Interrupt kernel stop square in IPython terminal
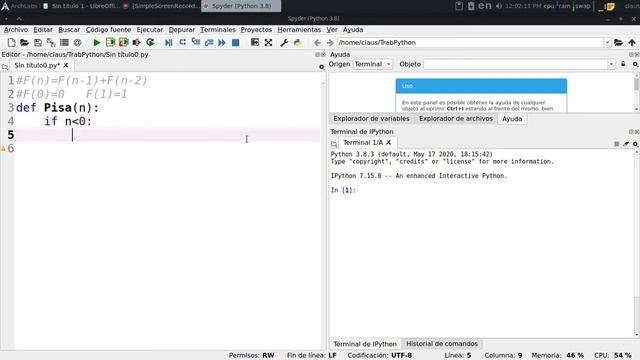Screen dimensions: 640x360 click(x=616, y=144)
